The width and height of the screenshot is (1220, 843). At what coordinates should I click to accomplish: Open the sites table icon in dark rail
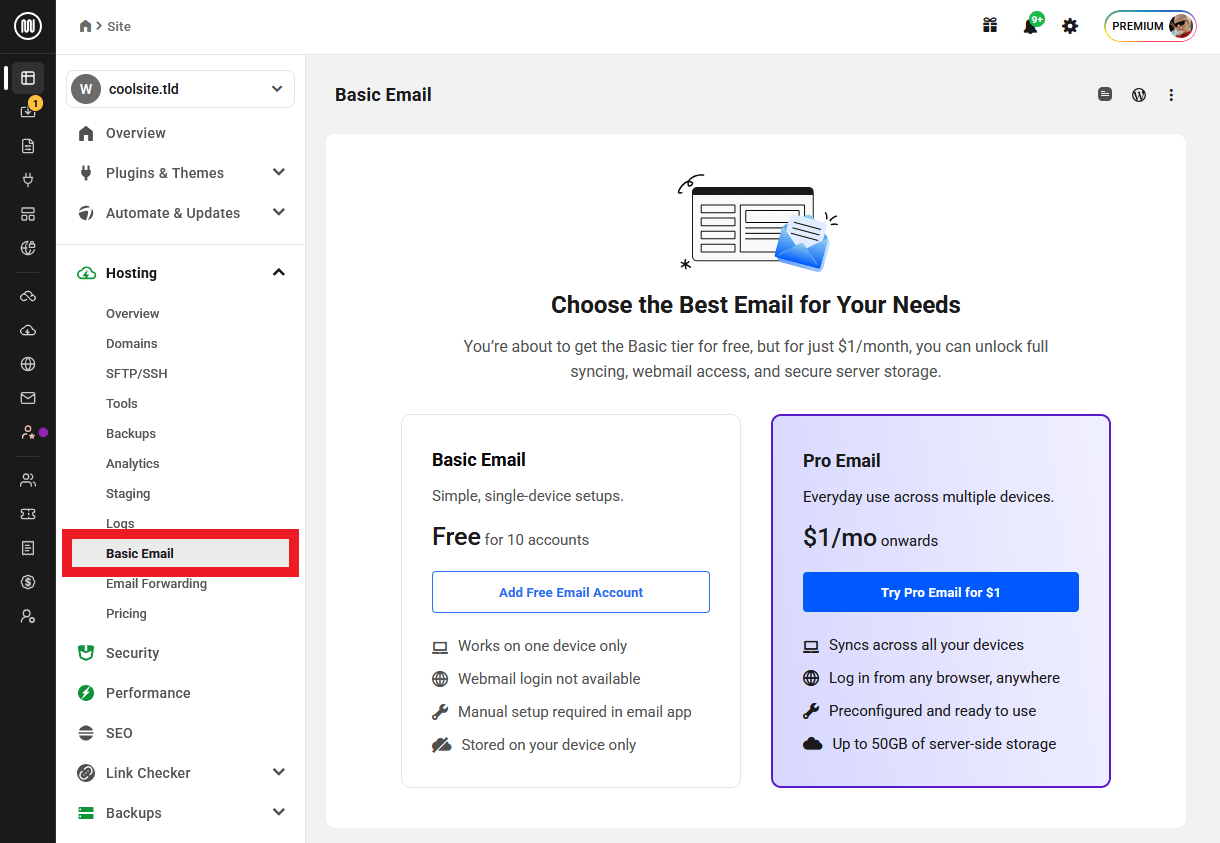(28, 78)
